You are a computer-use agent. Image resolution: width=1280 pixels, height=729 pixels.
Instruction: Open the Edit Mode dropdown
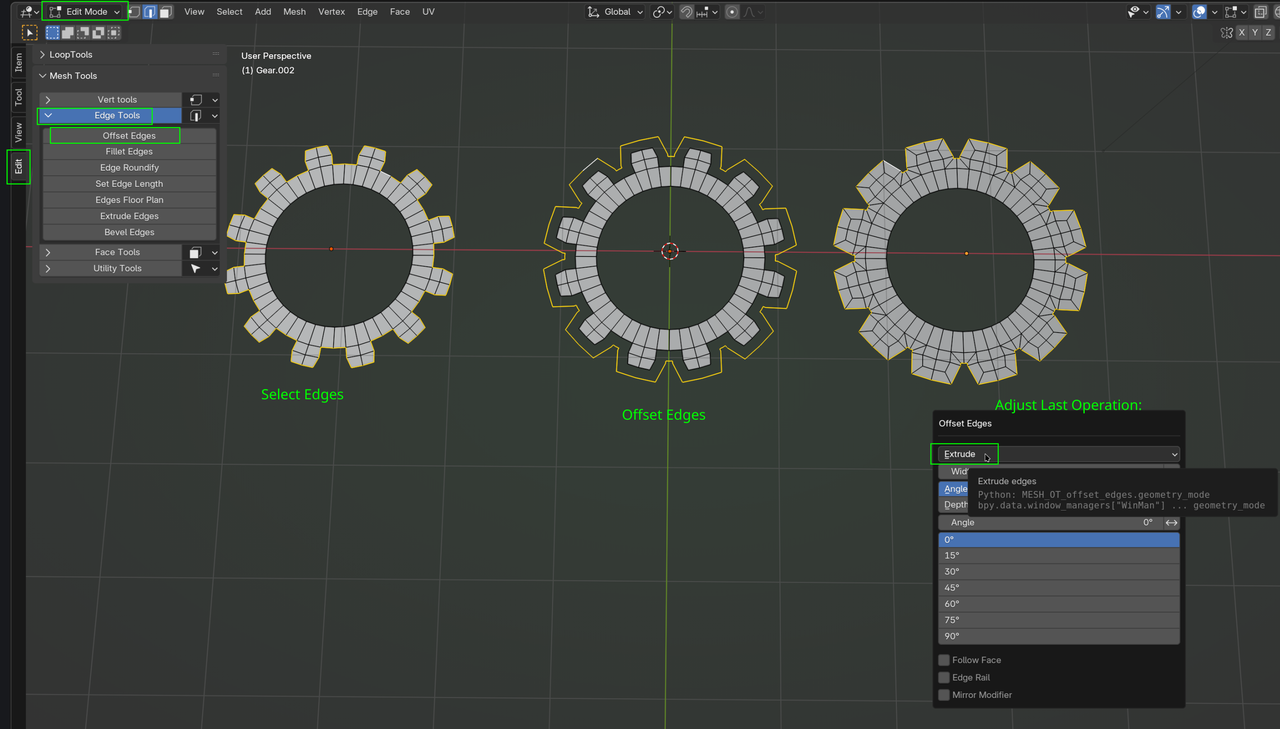[x=85, y=11]
